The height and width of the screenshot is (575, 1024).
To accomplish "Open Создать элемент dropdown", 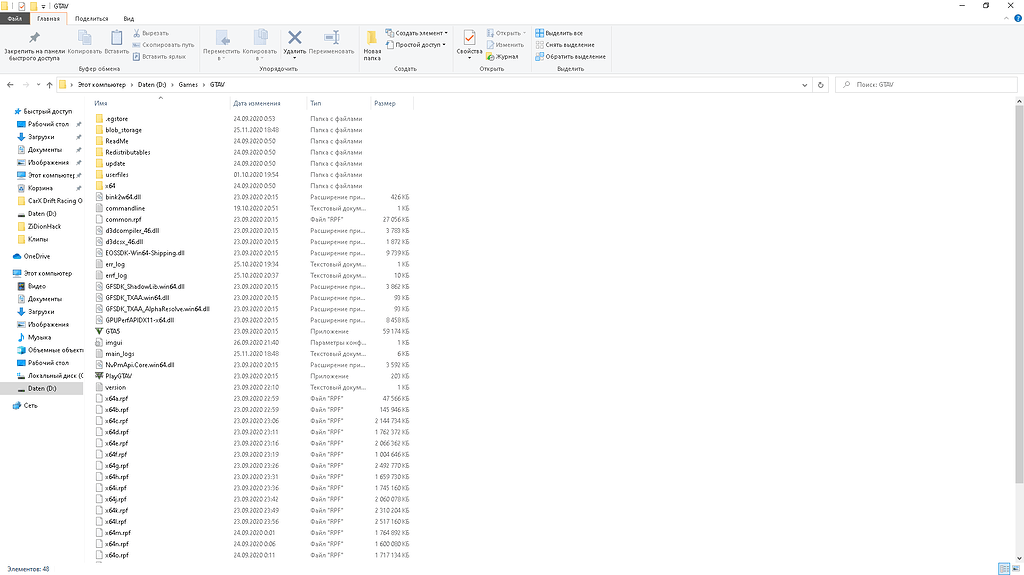I will [417, 33].
